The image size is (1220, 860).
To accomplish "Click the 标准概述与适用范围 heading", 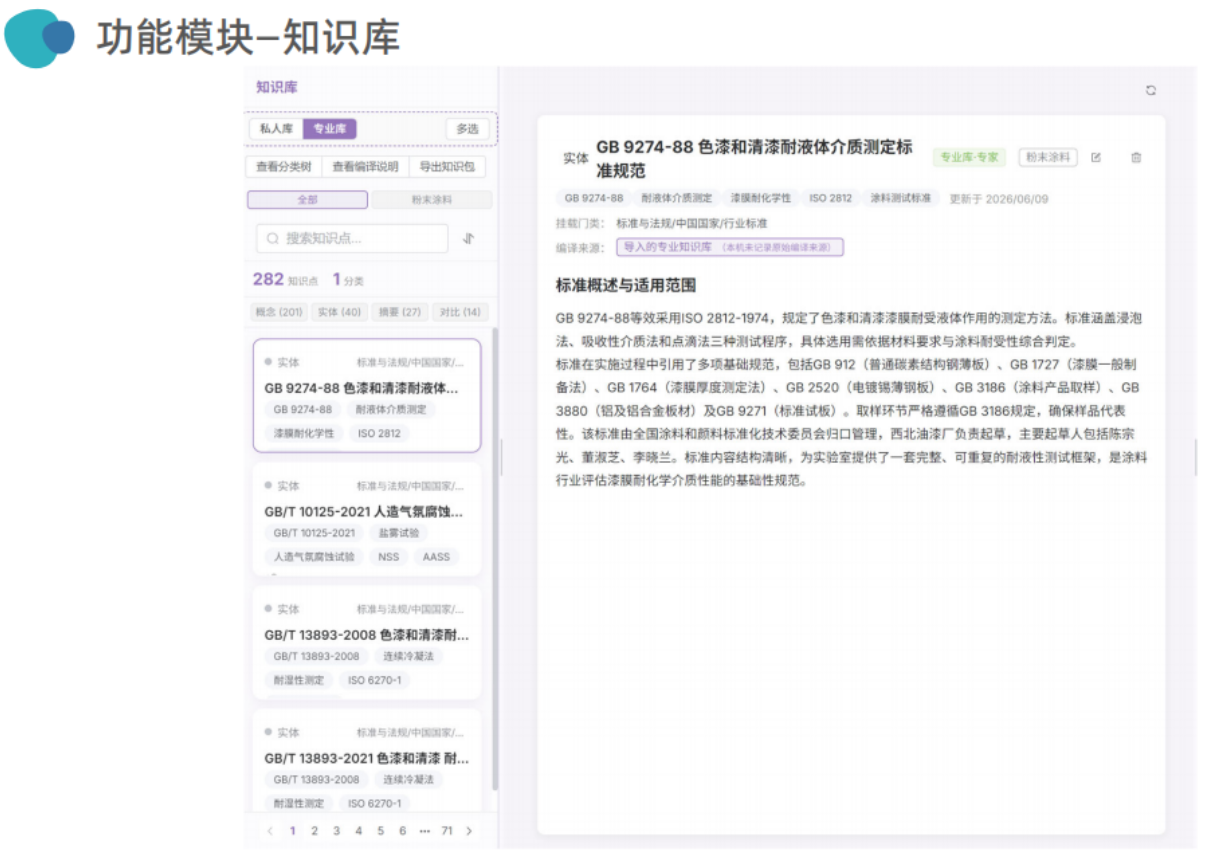I will (626, 285).
